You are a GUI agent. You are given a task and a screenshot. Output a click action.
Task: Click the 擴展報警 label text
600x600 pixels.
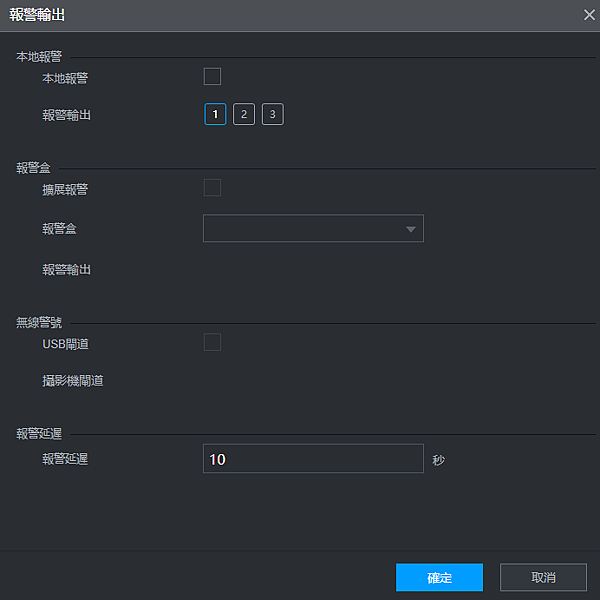tap(65, 189)
